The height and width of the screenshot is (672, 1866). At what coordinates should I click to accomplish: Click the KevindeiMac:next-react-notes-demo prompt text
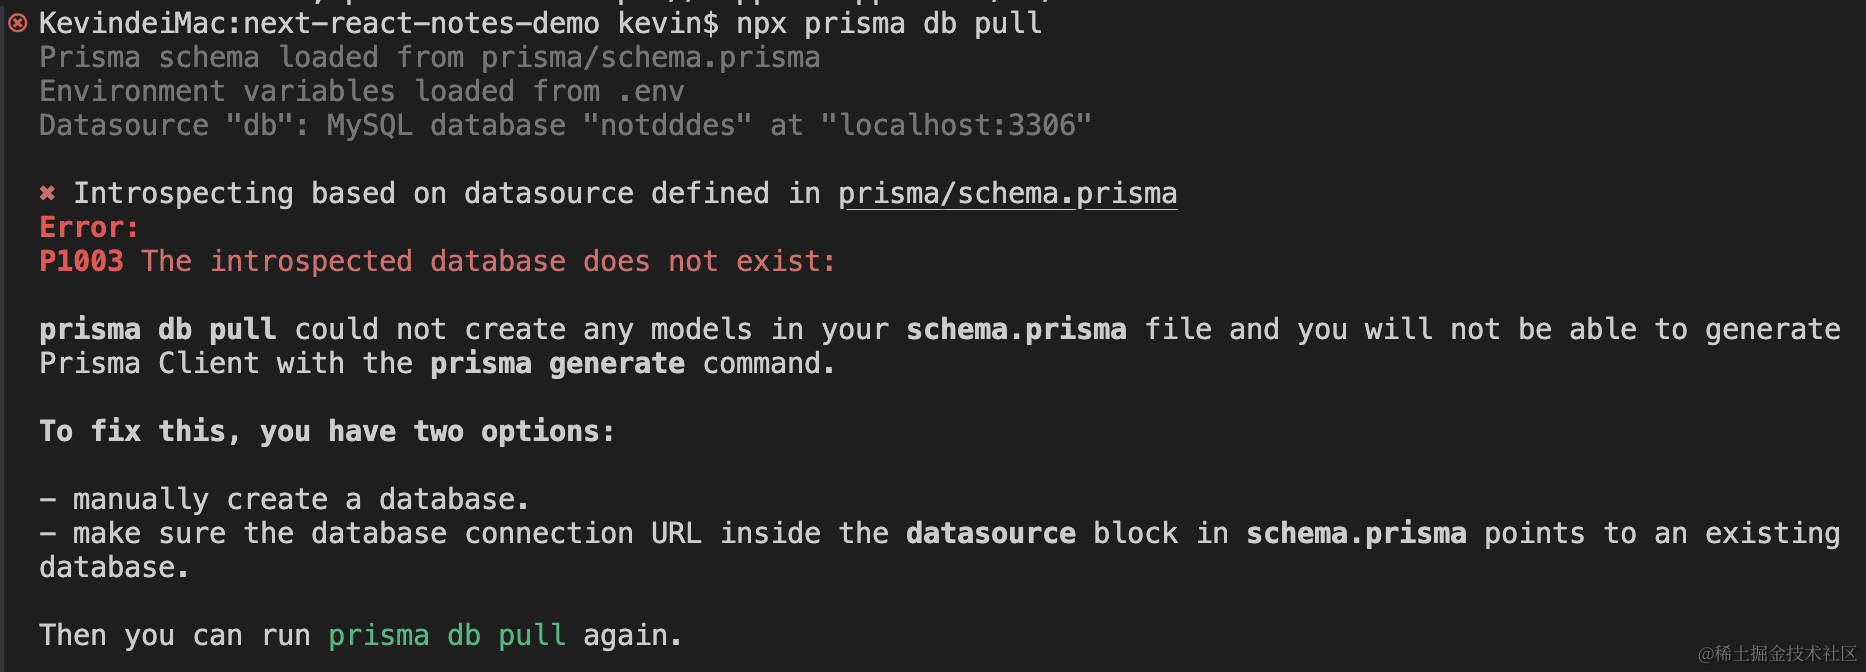coord(319,23)
